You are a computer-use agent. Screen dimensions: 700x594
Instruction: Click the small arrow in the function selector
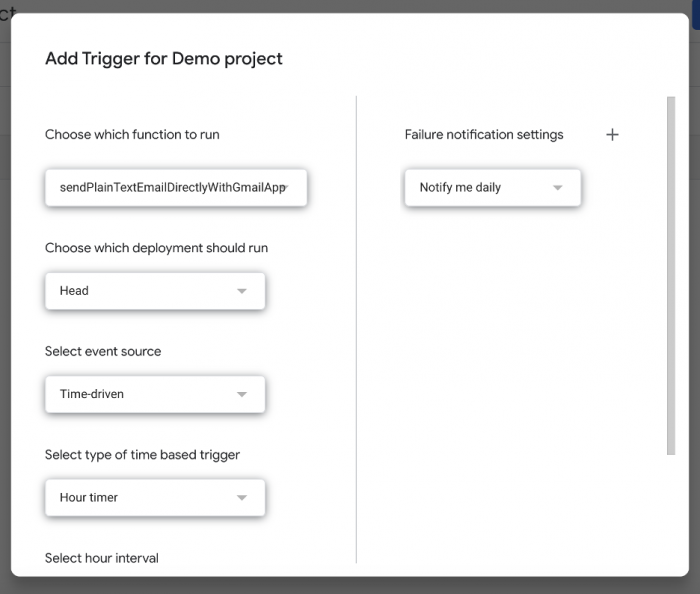click(x=289, y=187)
